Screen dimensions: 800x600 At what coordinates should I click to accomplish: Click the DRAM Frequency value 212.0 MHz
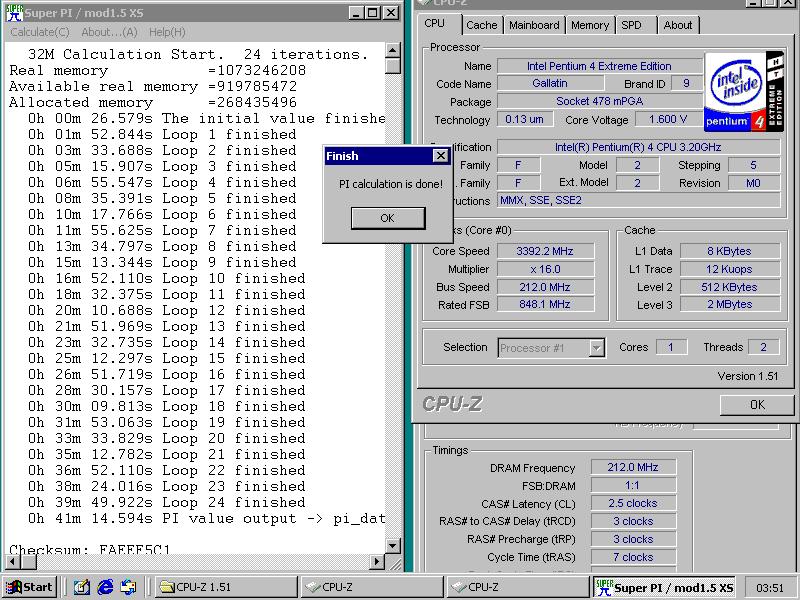tap(633, 467)
